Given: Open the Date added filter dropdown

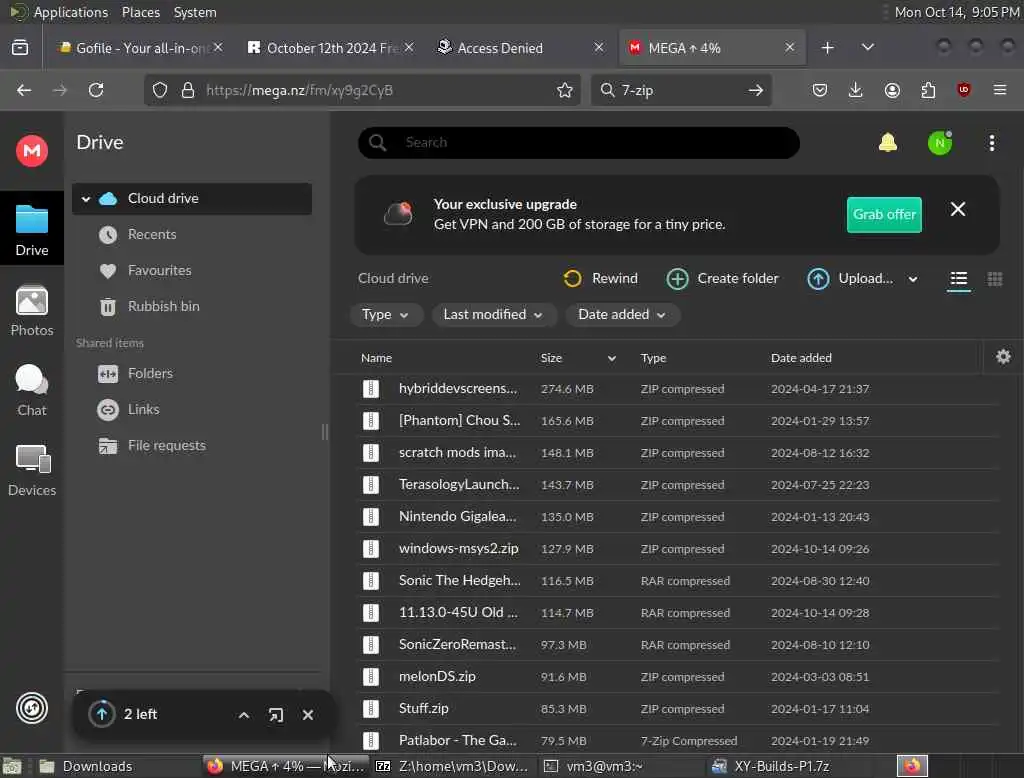Looking at the screenshot, I should (622, 315).
